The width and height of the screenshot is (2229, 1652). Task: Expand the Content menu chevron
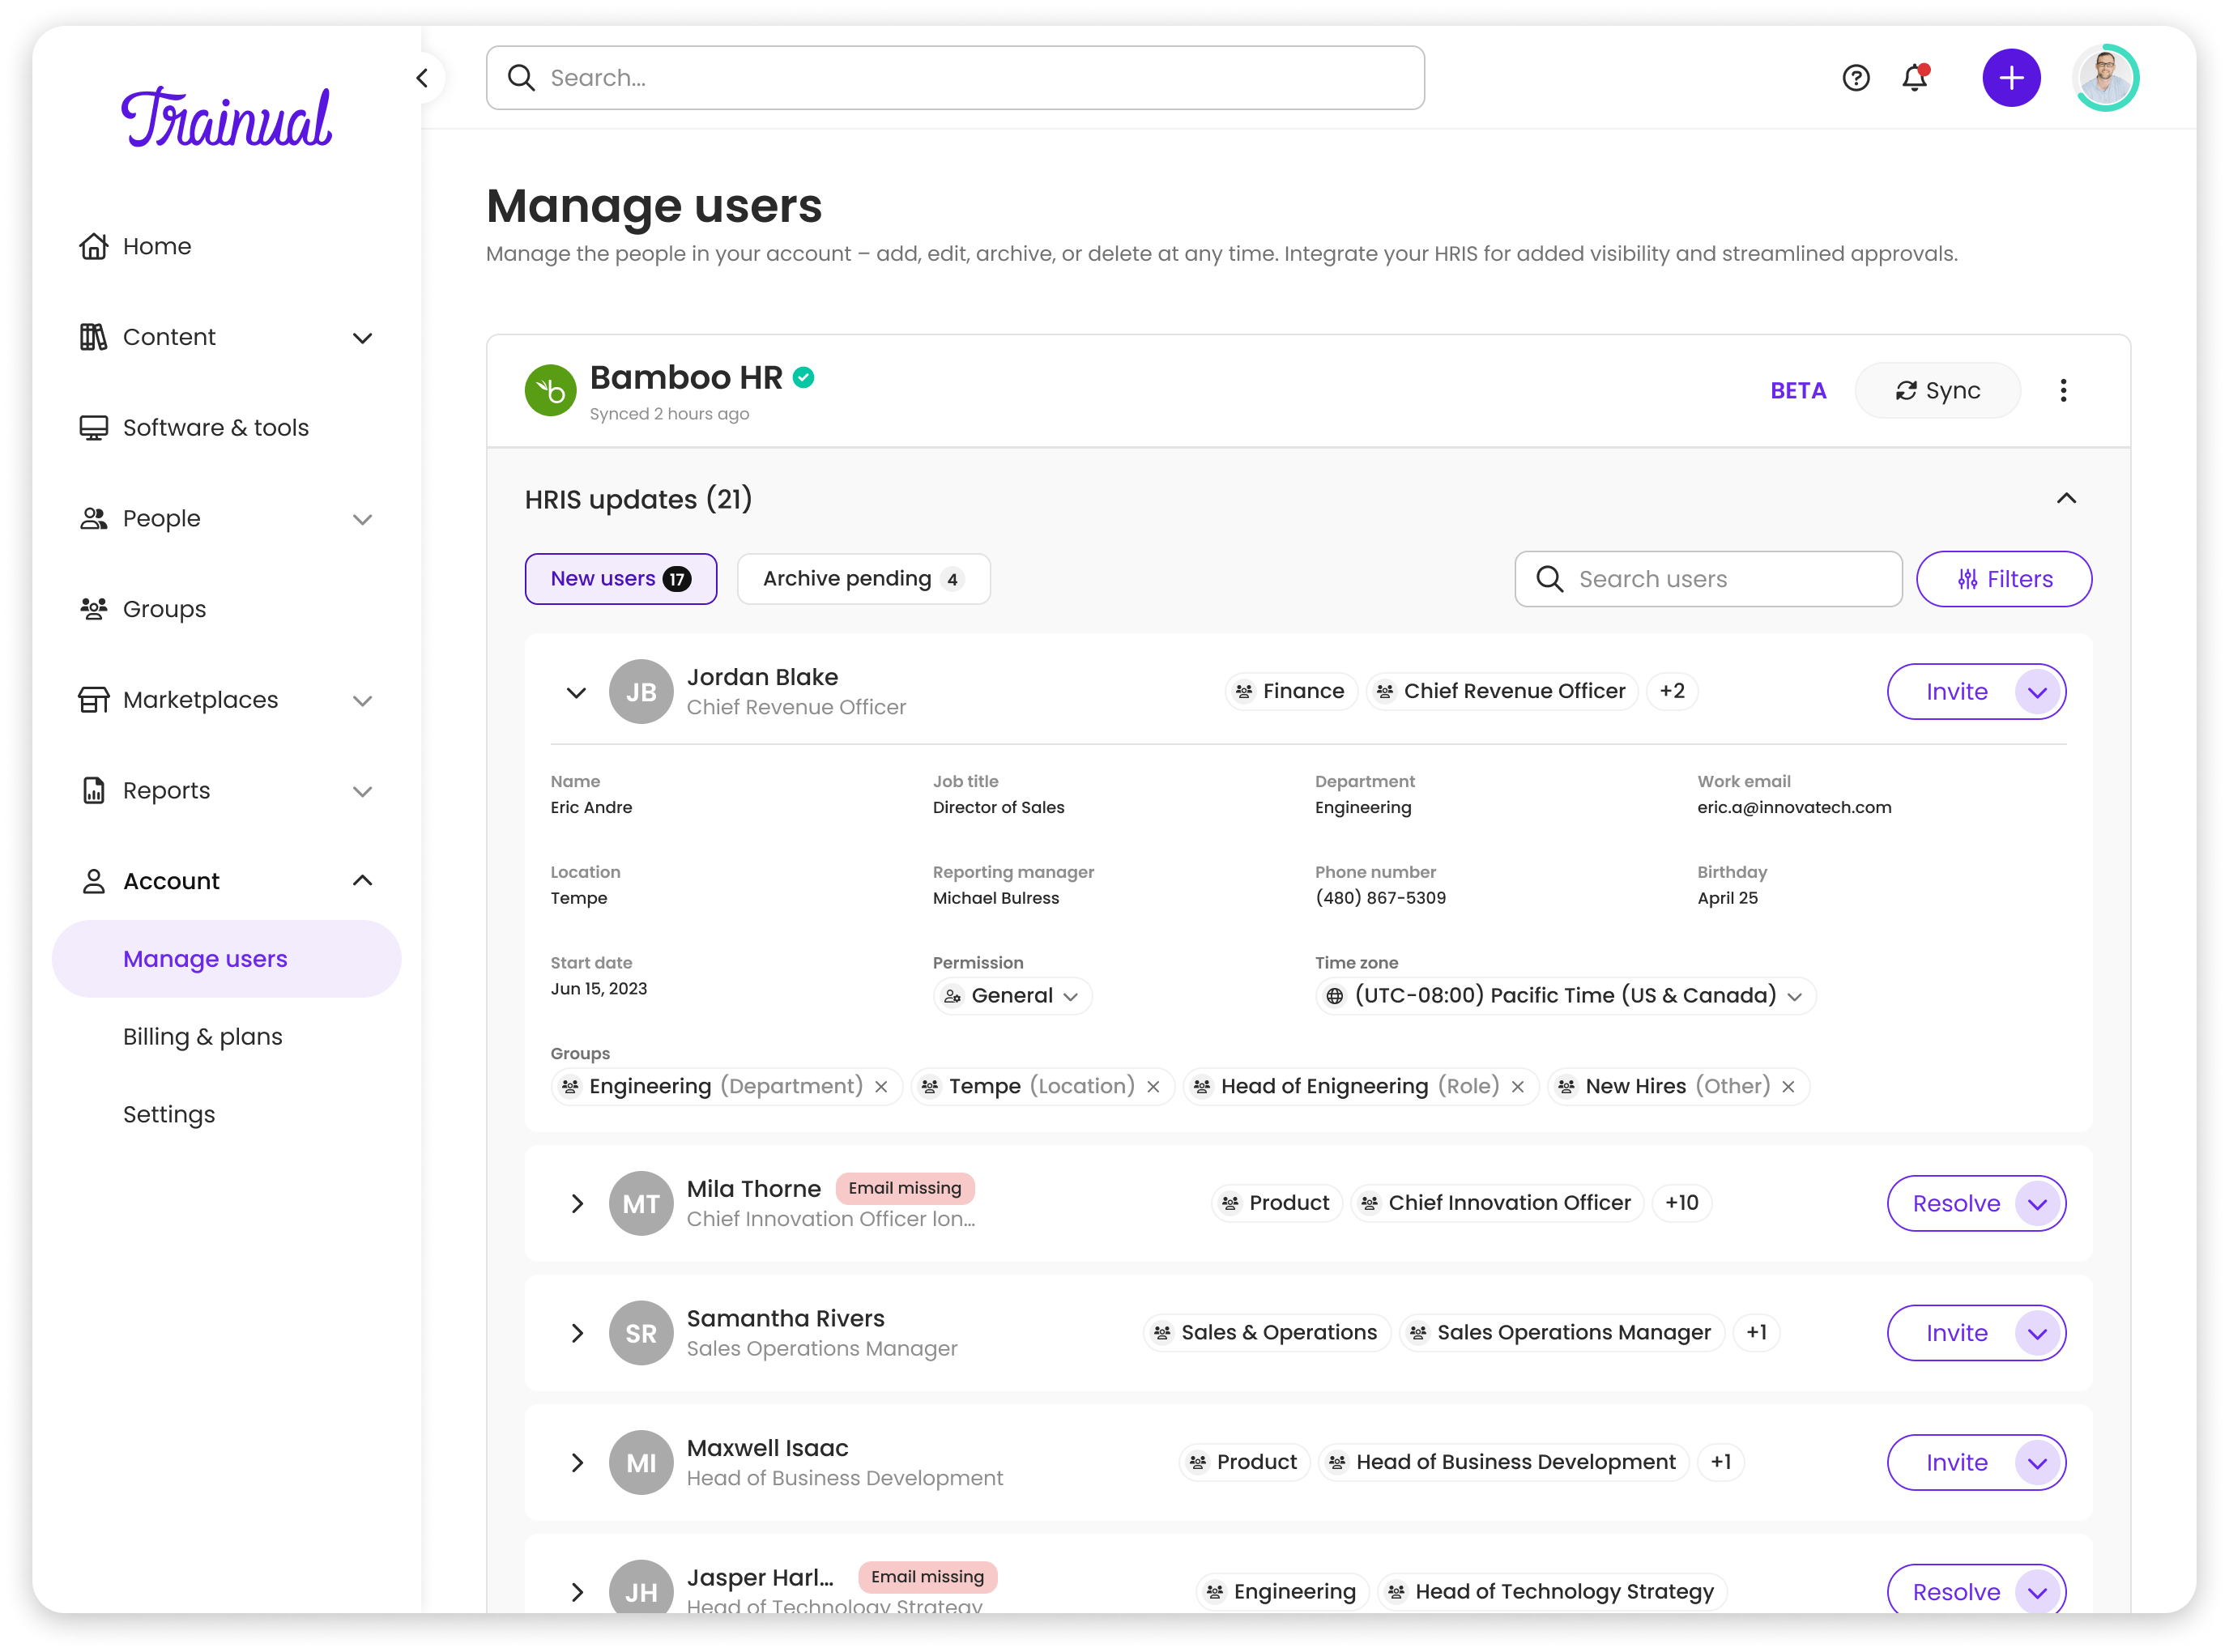point(362,338)
